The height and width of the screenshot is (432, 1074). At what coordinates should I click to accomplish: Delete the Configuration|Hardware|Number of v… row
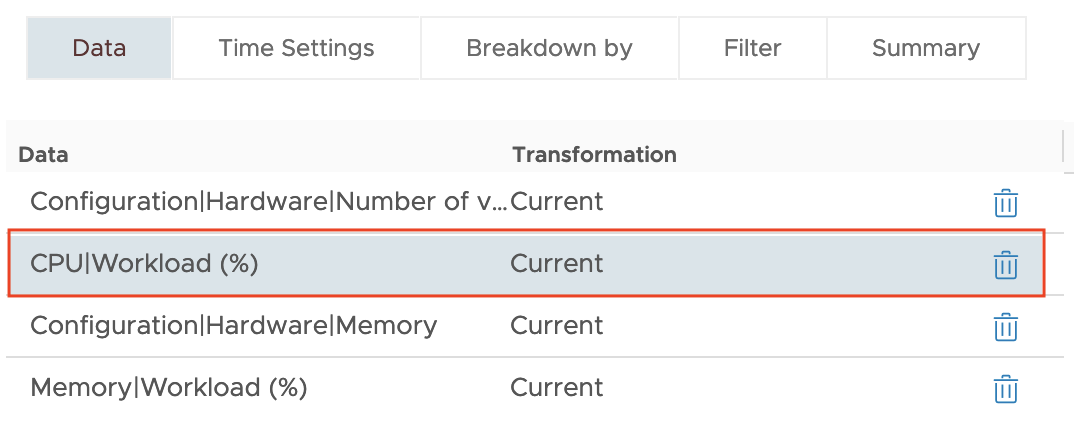1005,203
